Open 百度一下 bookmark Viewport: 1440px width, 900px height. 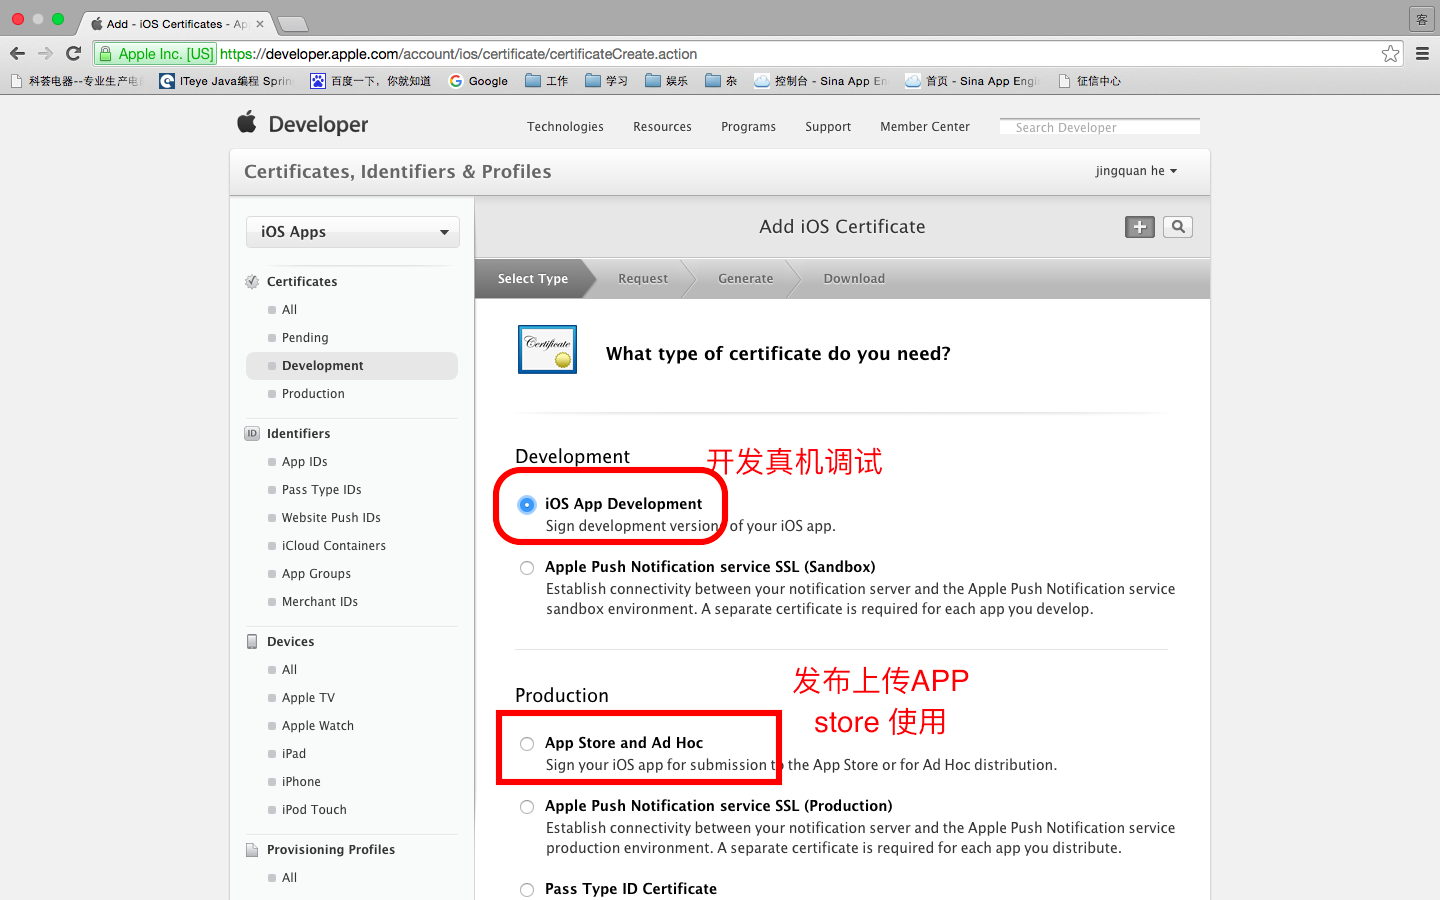point(370,81)
